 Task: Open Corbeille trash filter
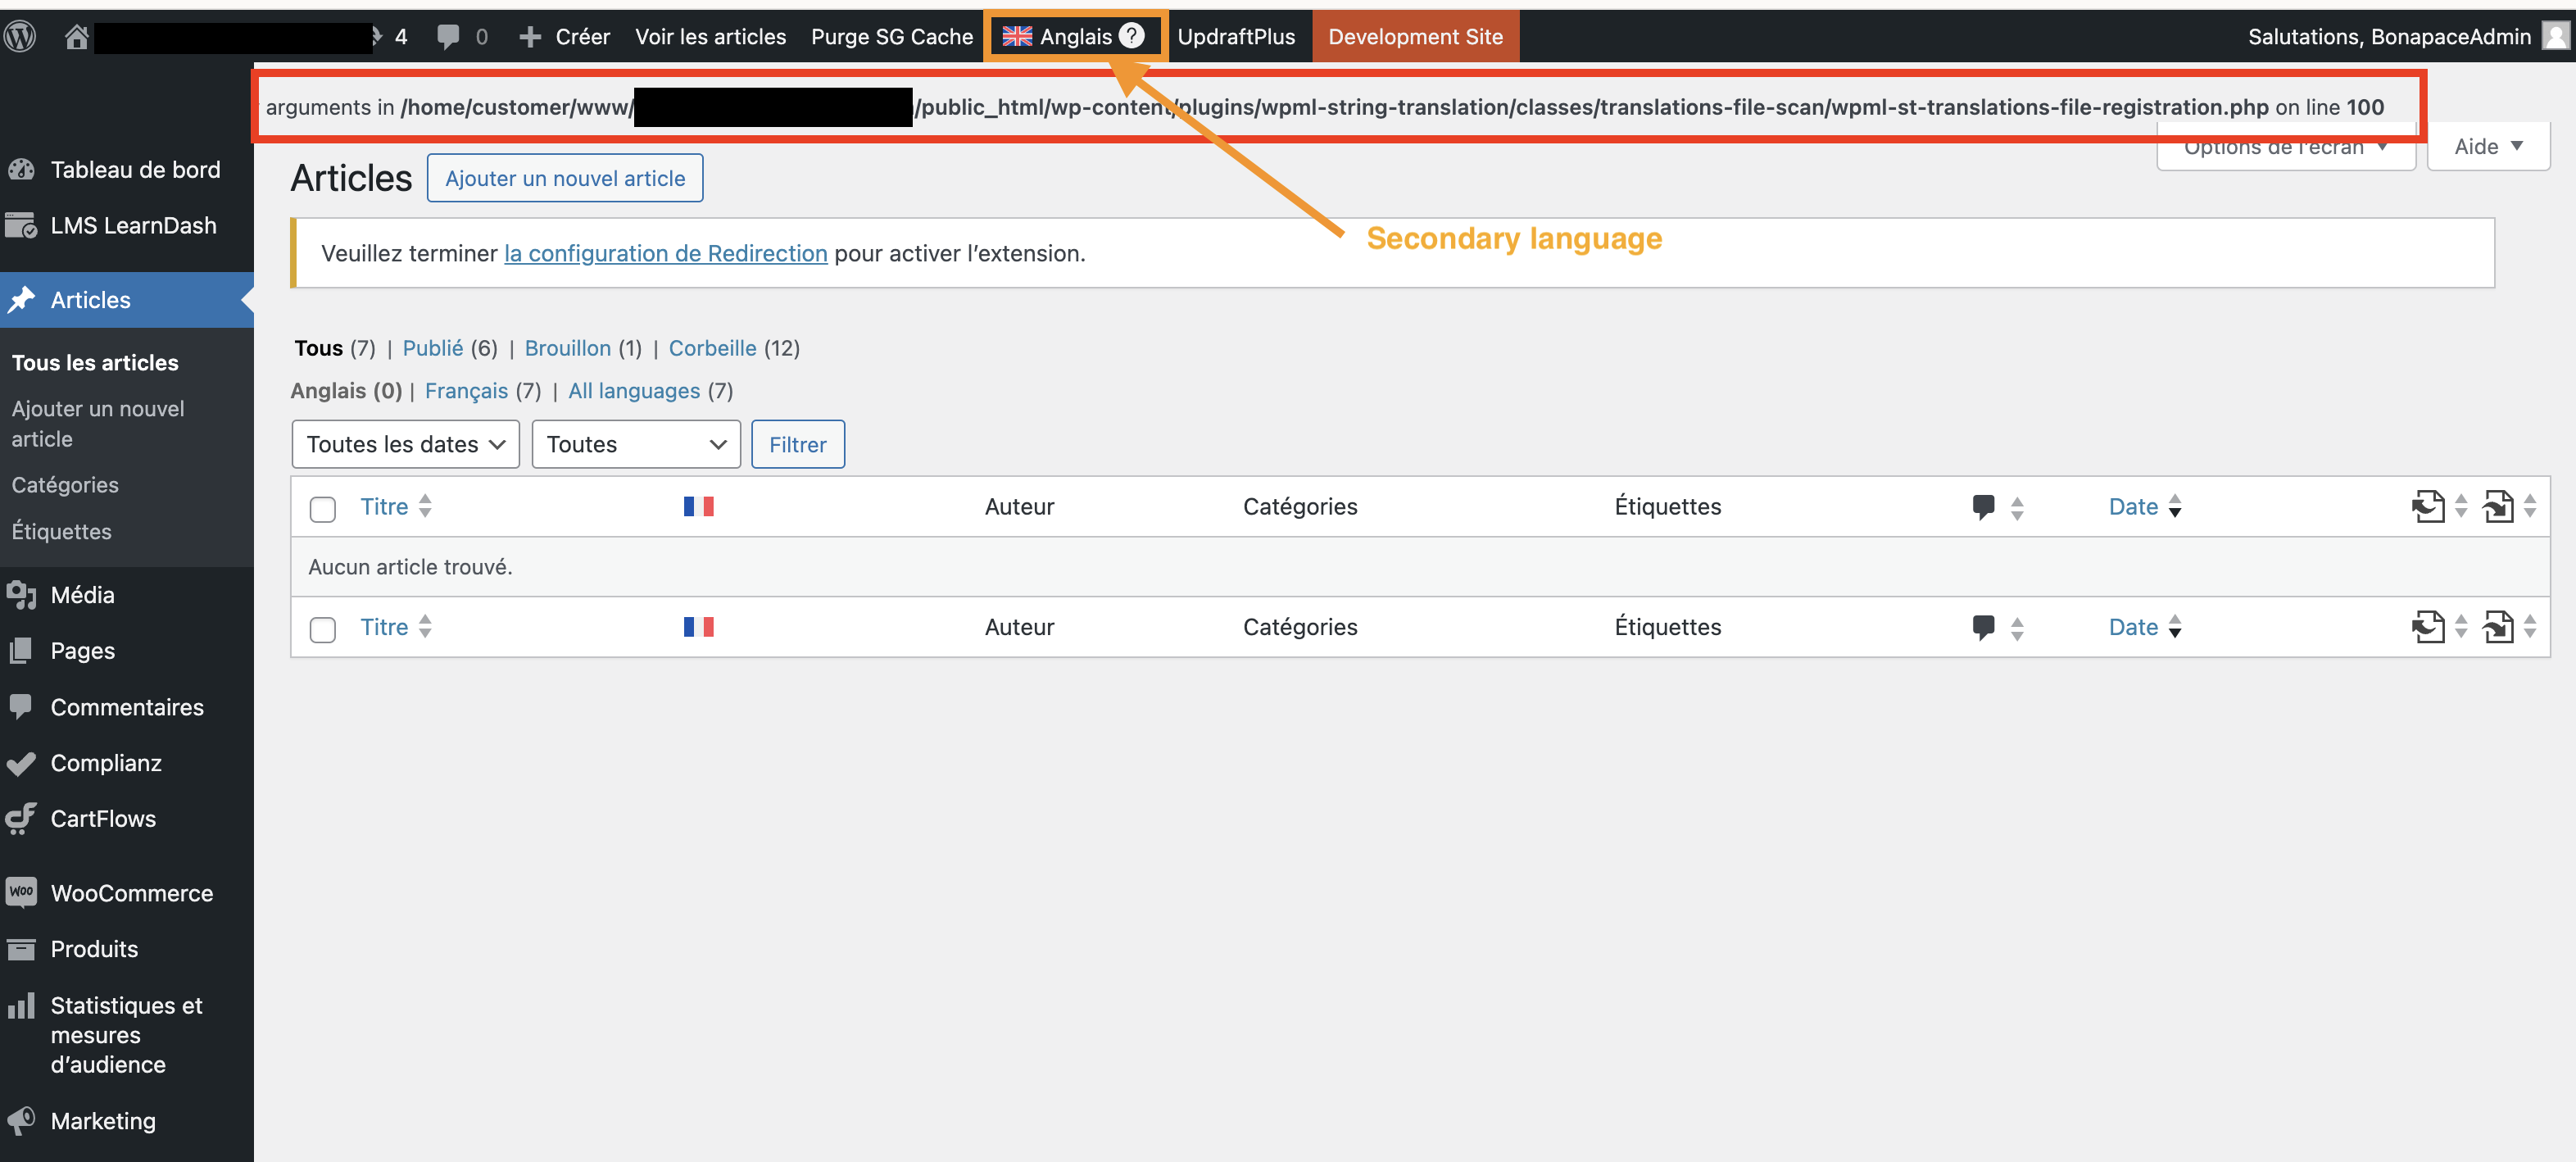tap(713, 348)
